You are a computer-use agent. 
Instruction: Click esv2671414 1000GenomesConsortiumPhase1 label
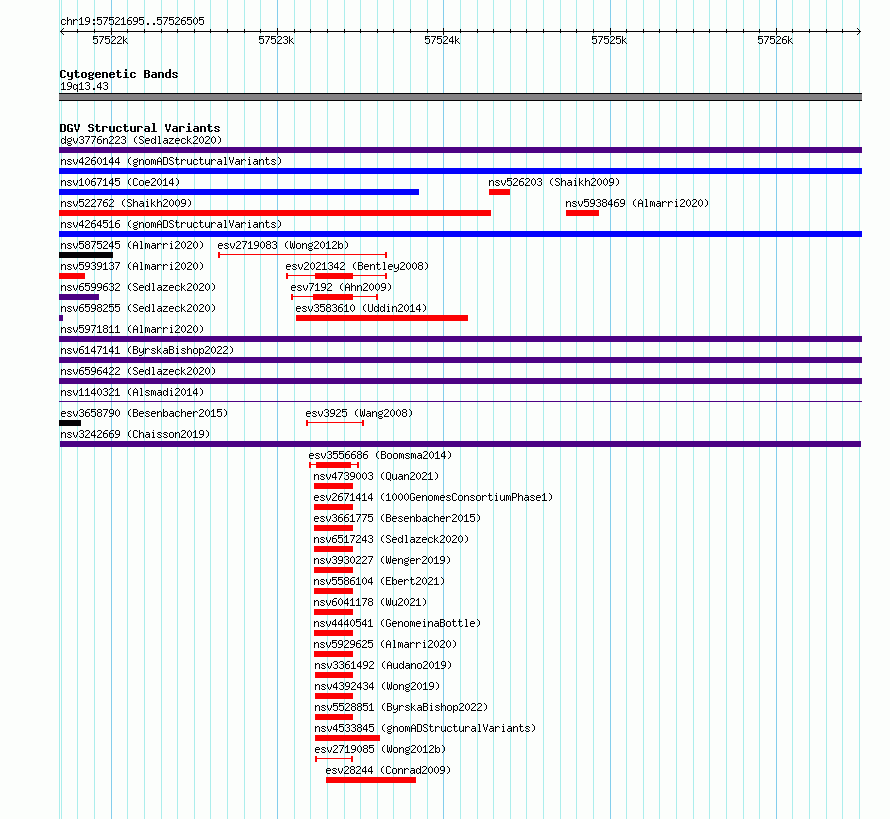pyautogui.click(x=433, y=497)
